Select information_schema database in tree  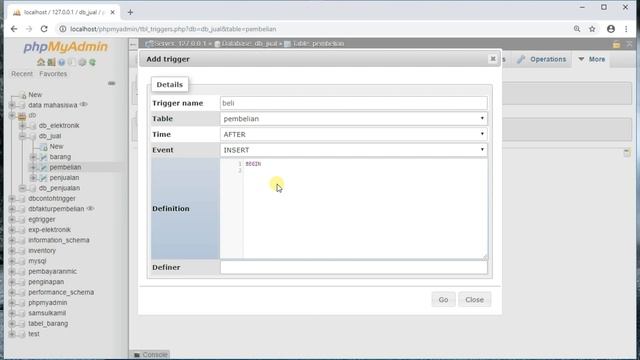tap(59, 240)
